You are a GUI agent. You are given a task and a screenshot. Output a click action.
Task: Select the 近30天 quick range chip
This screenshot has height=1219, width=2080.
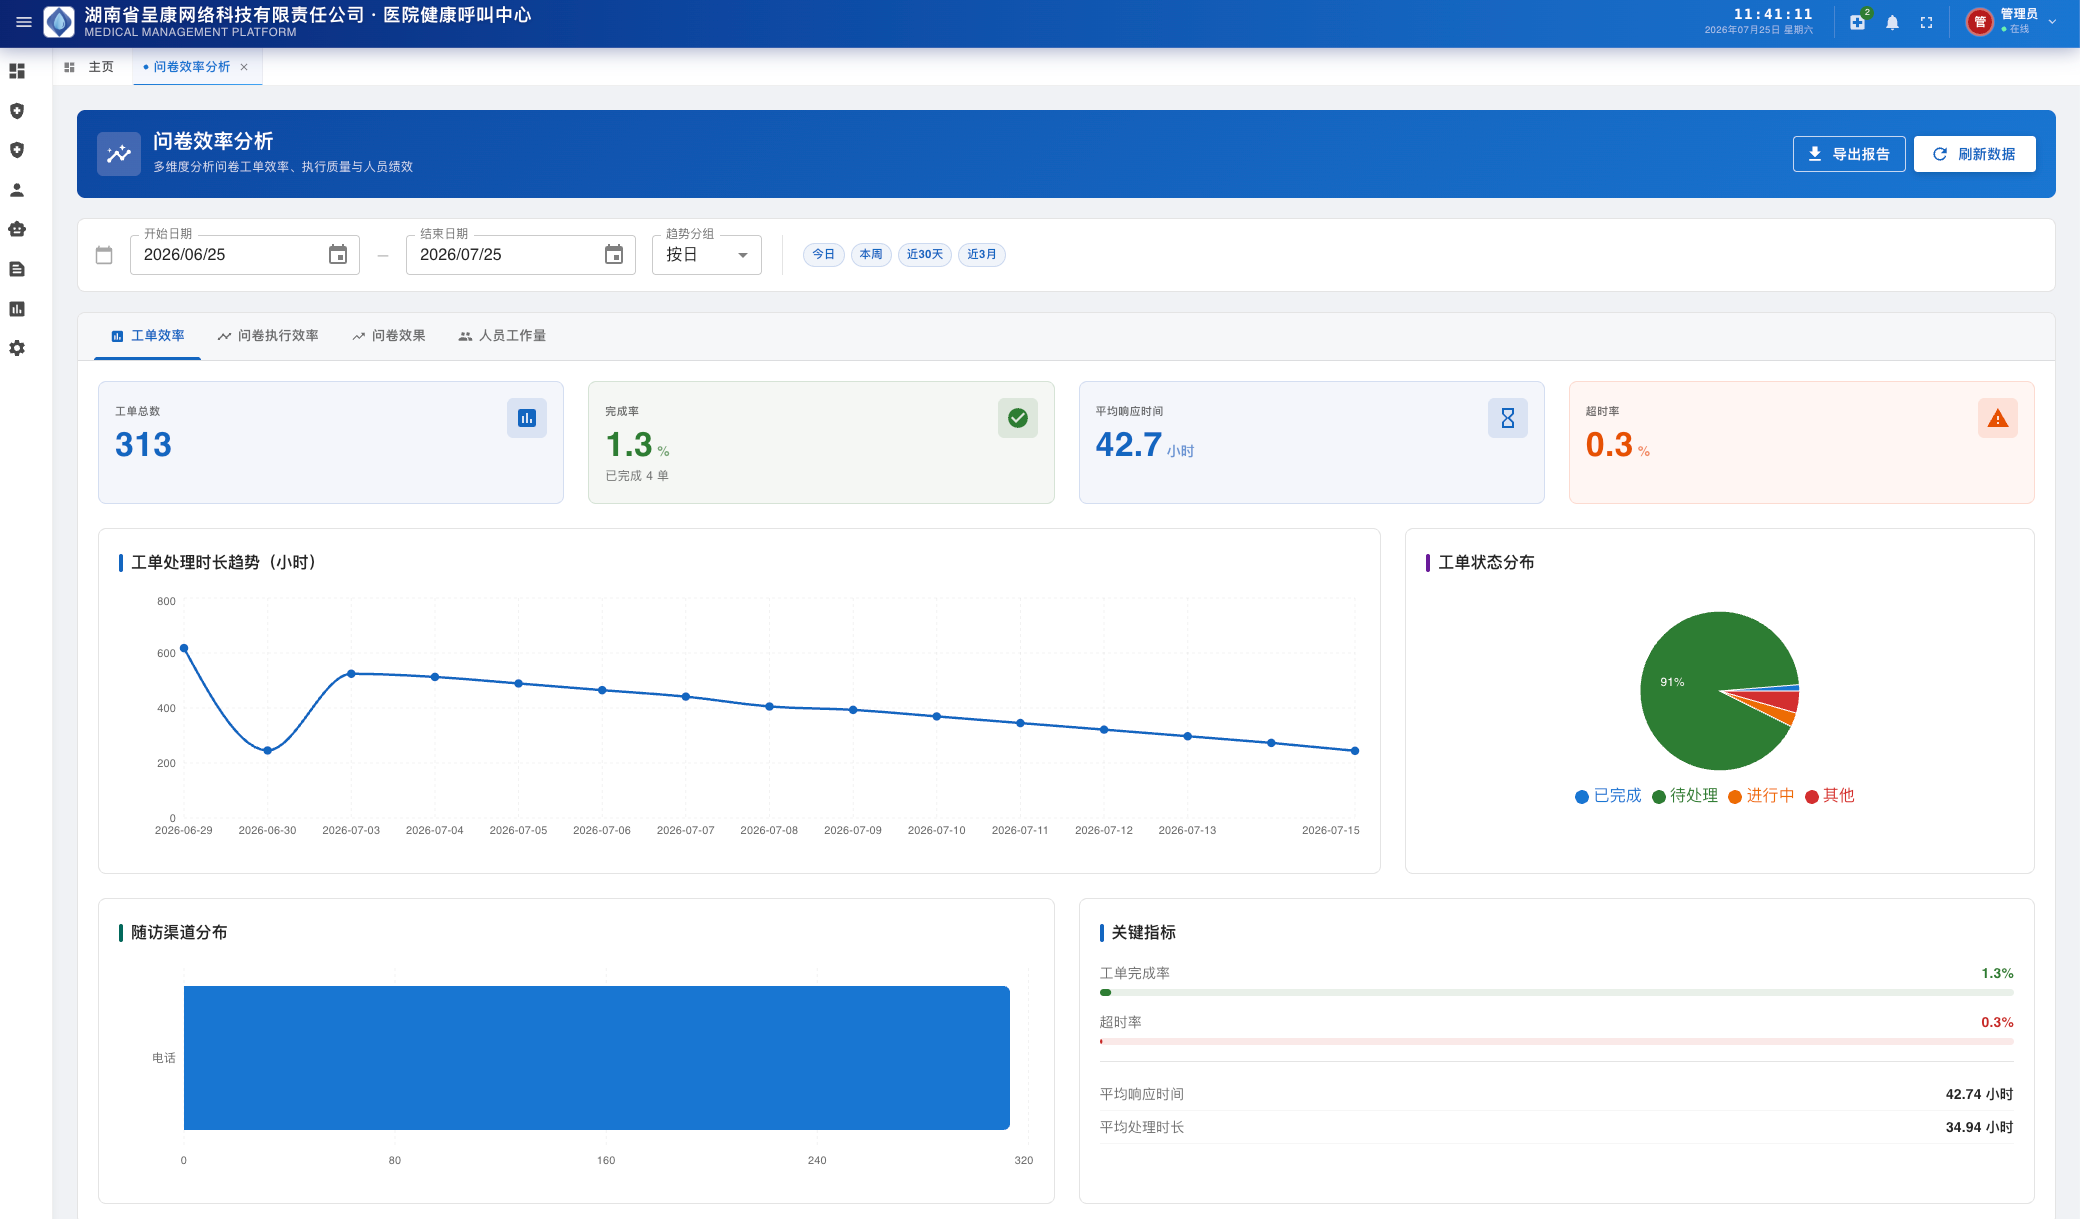pos(925,255)
